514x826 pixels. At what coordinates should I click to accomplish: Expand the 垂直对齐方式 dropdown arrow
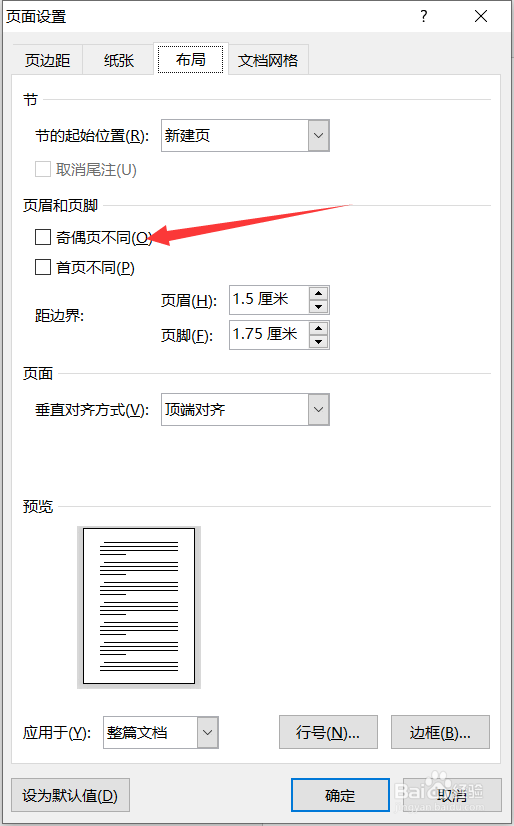tap(319, 409)
